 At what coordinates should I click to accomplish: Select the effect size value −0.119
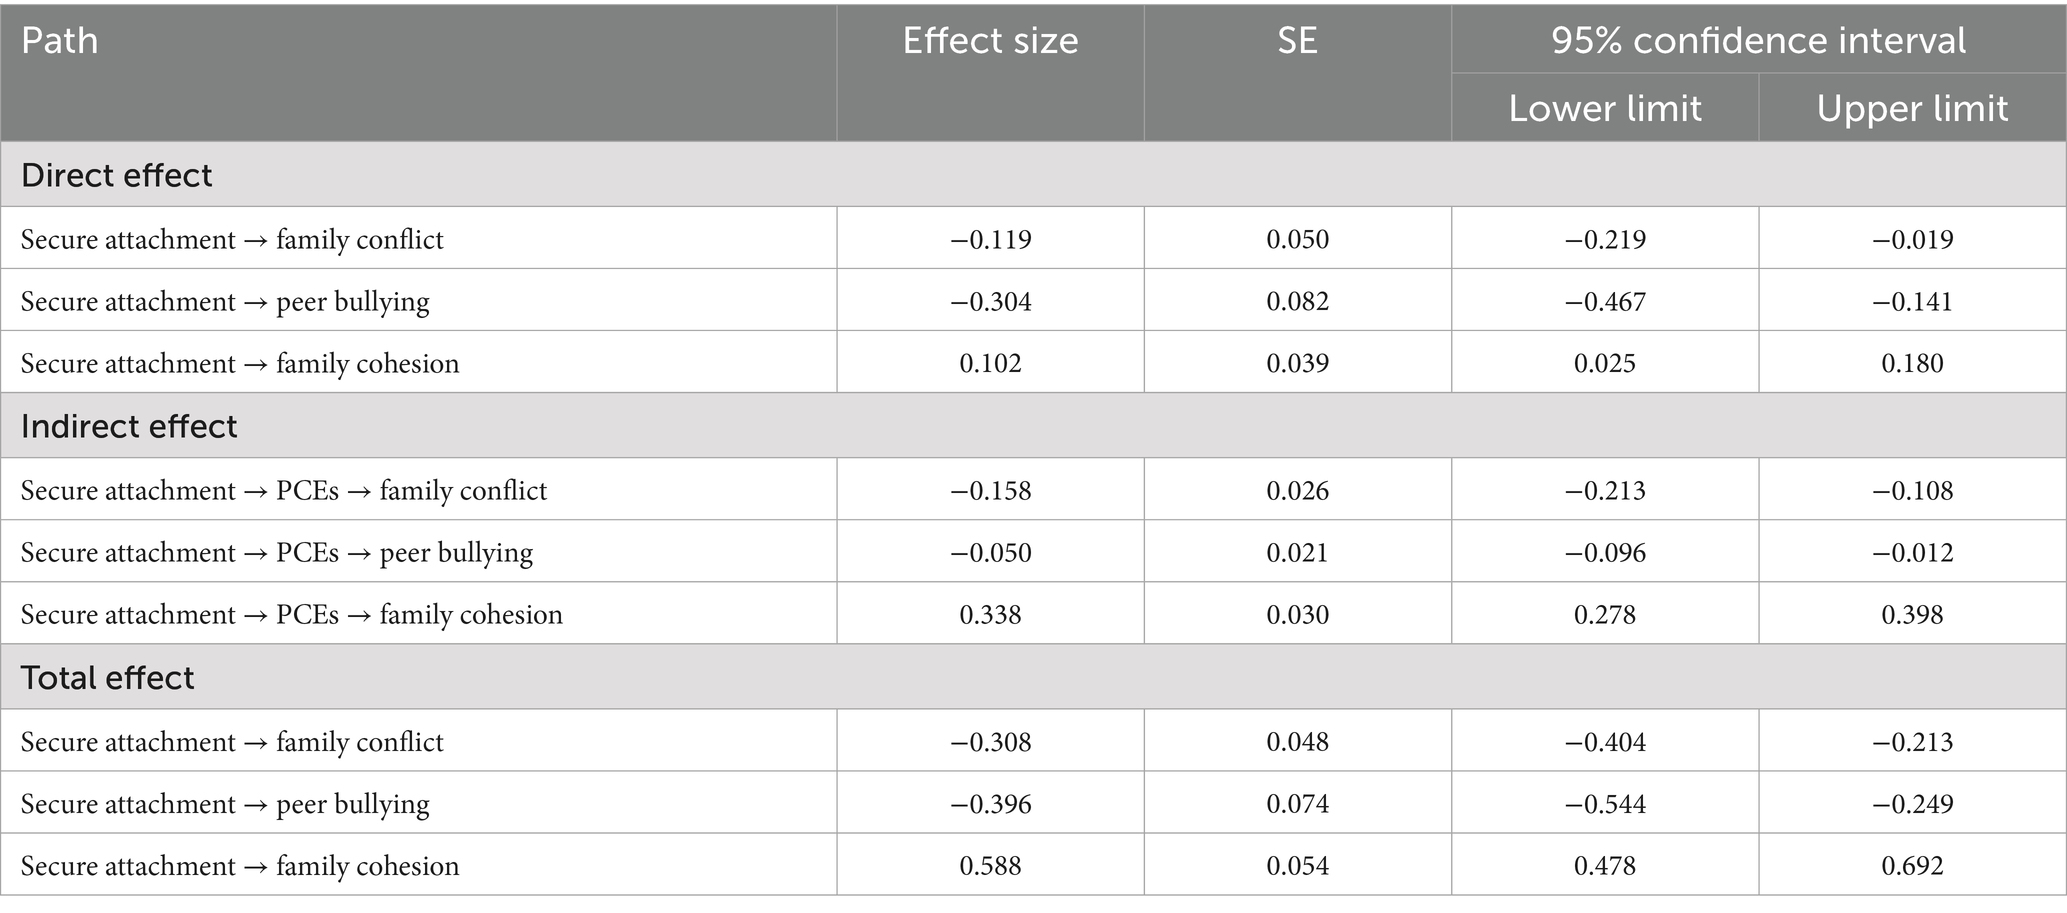pyautogui.click(x=990, y=239)
